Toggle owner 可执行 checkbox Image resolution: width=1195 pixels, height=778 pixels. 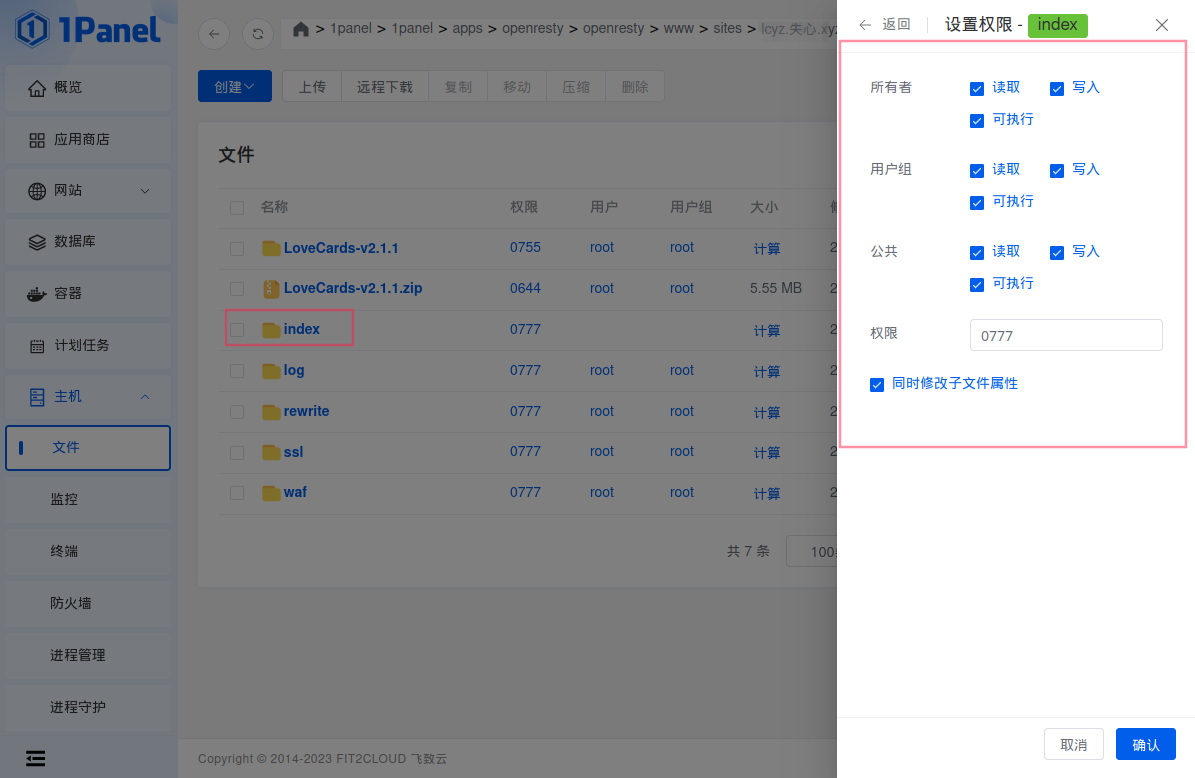tap(977, 121)
